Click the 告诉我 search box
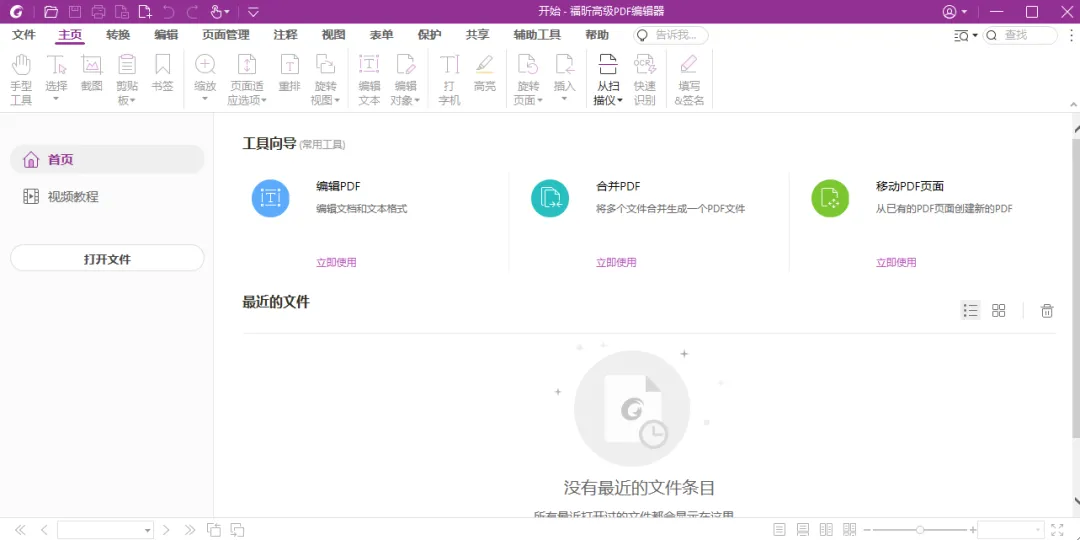Screen dimensions: 1080x540 click(x=670, y=35)
